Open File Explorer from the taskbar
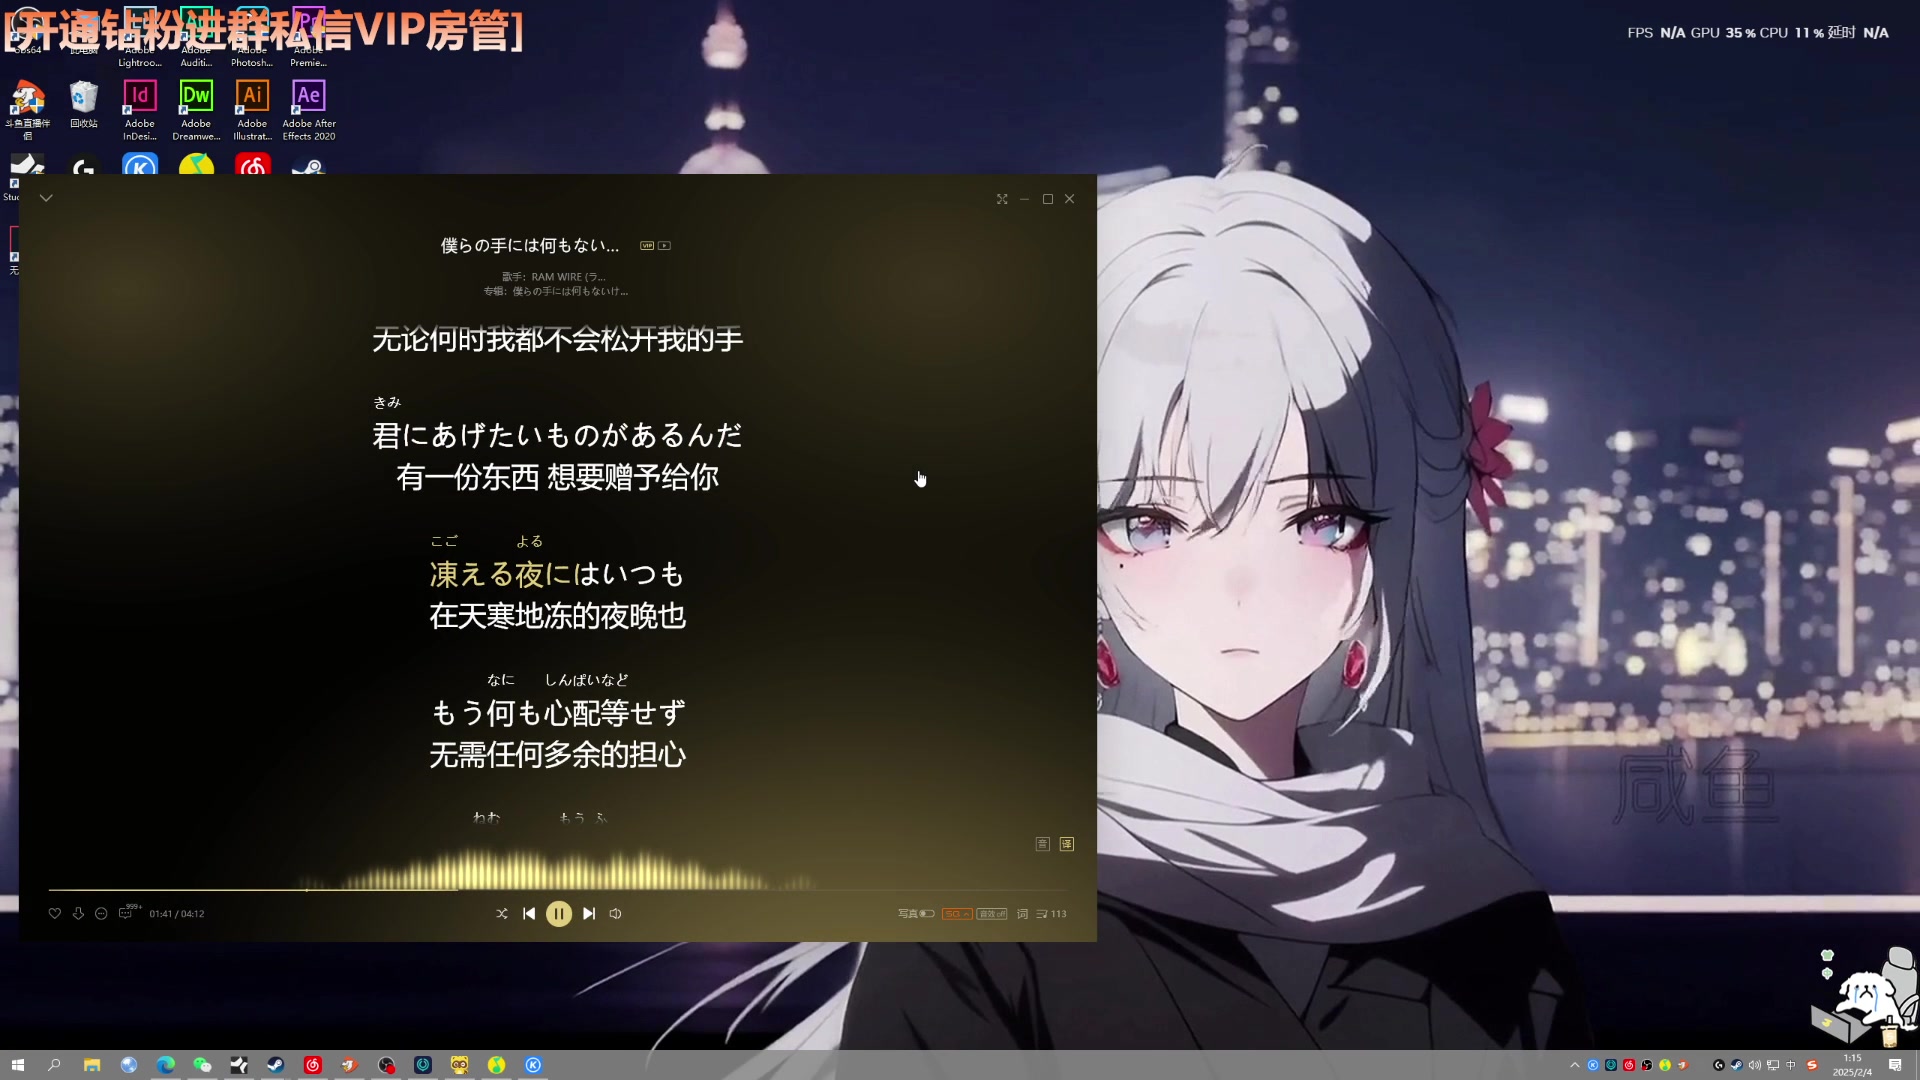1920x1080 pixels. coord(92,1065)
